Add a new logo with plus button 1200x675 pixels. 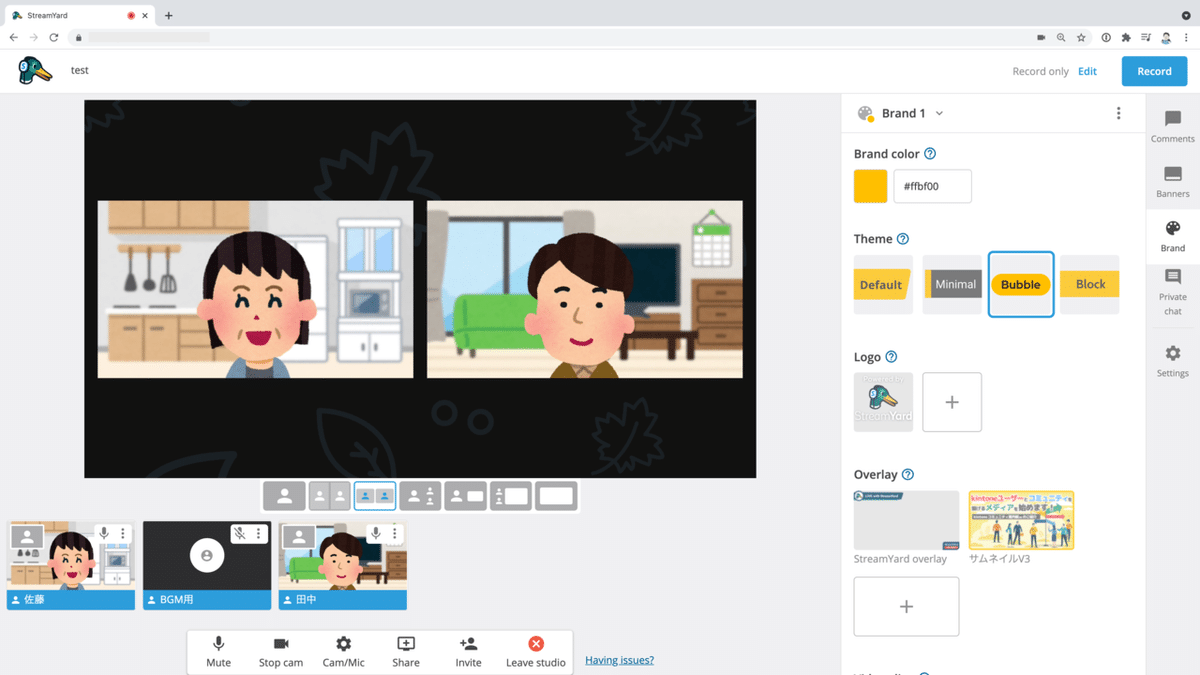(x=952, y=402)
